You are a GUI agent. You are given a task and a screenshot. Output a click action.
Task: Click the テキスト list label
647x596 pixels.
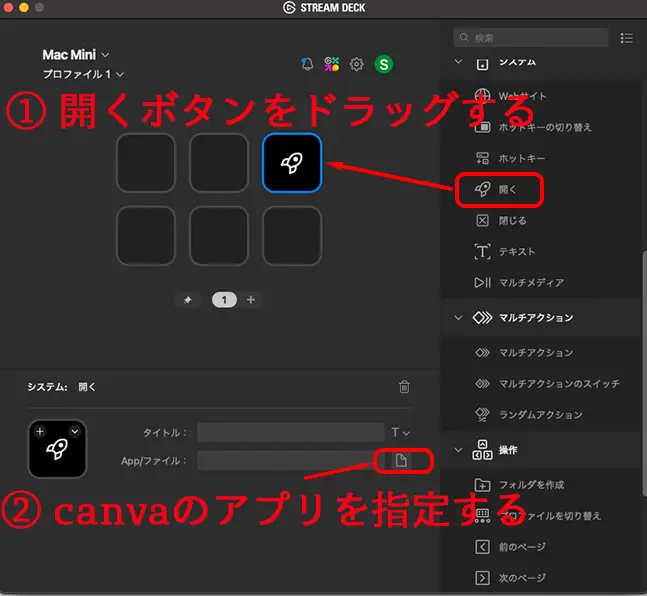click(x=517, y=251)
